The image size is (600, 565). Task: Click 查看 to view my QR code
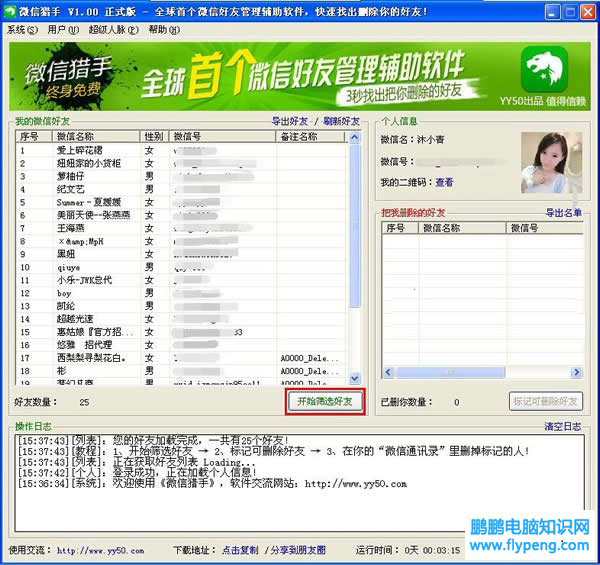tap(444, 182)
